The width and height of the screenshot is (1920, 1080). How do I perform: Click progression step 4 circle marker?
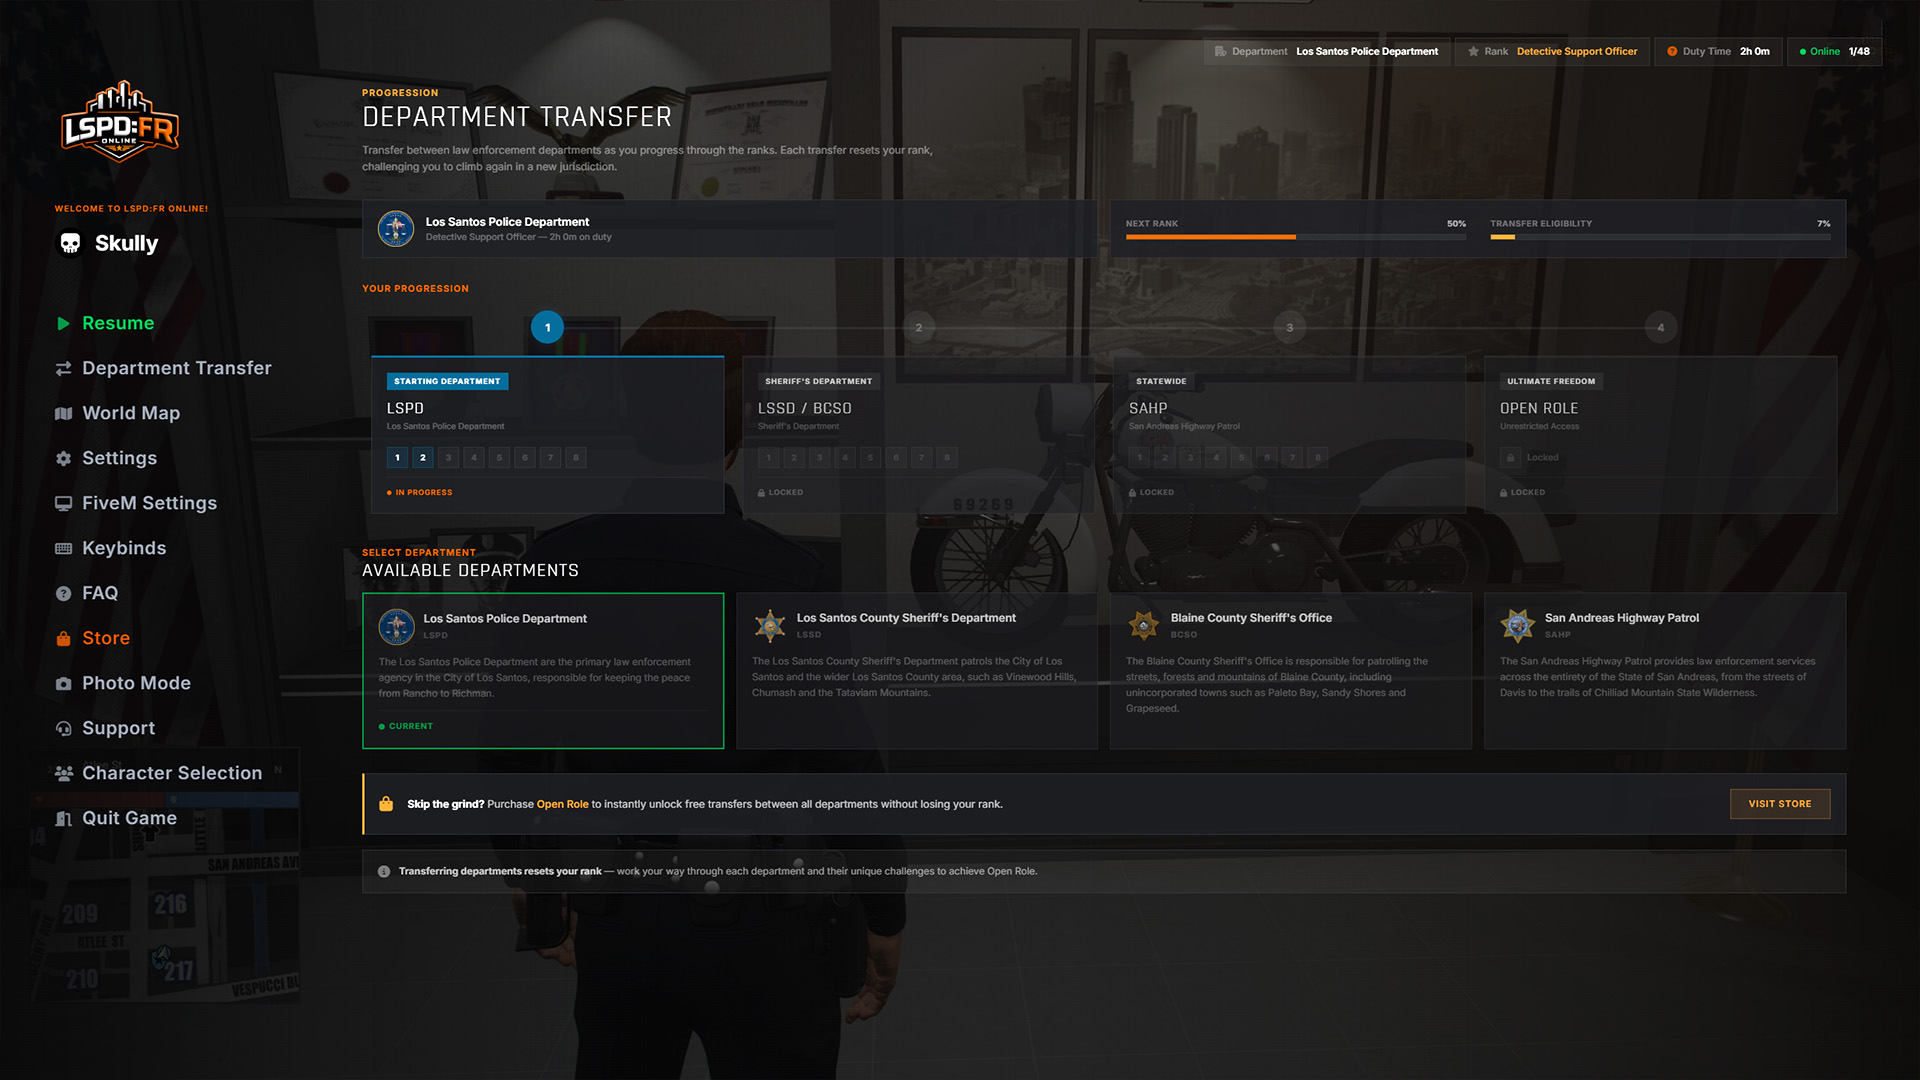click(x=1661, y=327)
